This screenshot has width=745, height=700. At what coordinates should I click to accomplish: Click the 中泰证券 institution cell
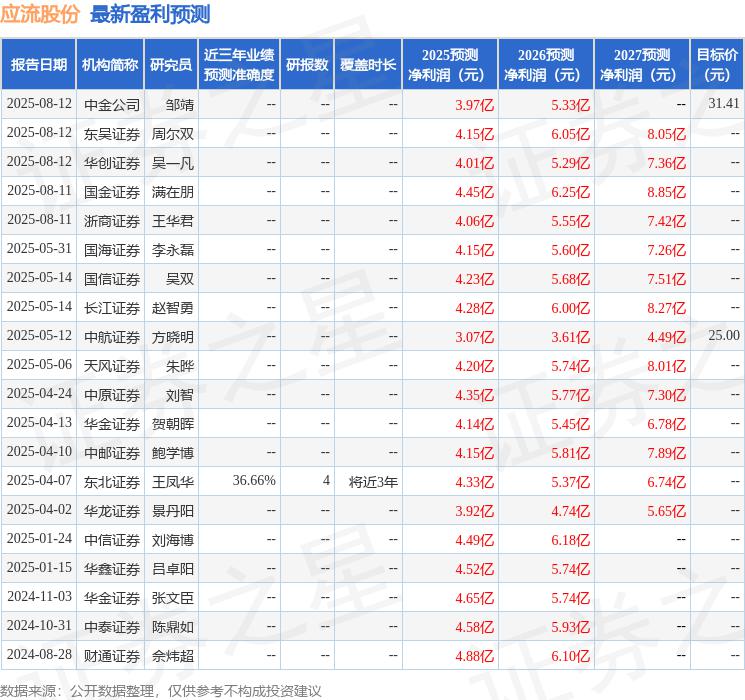(x=112, y=627)
